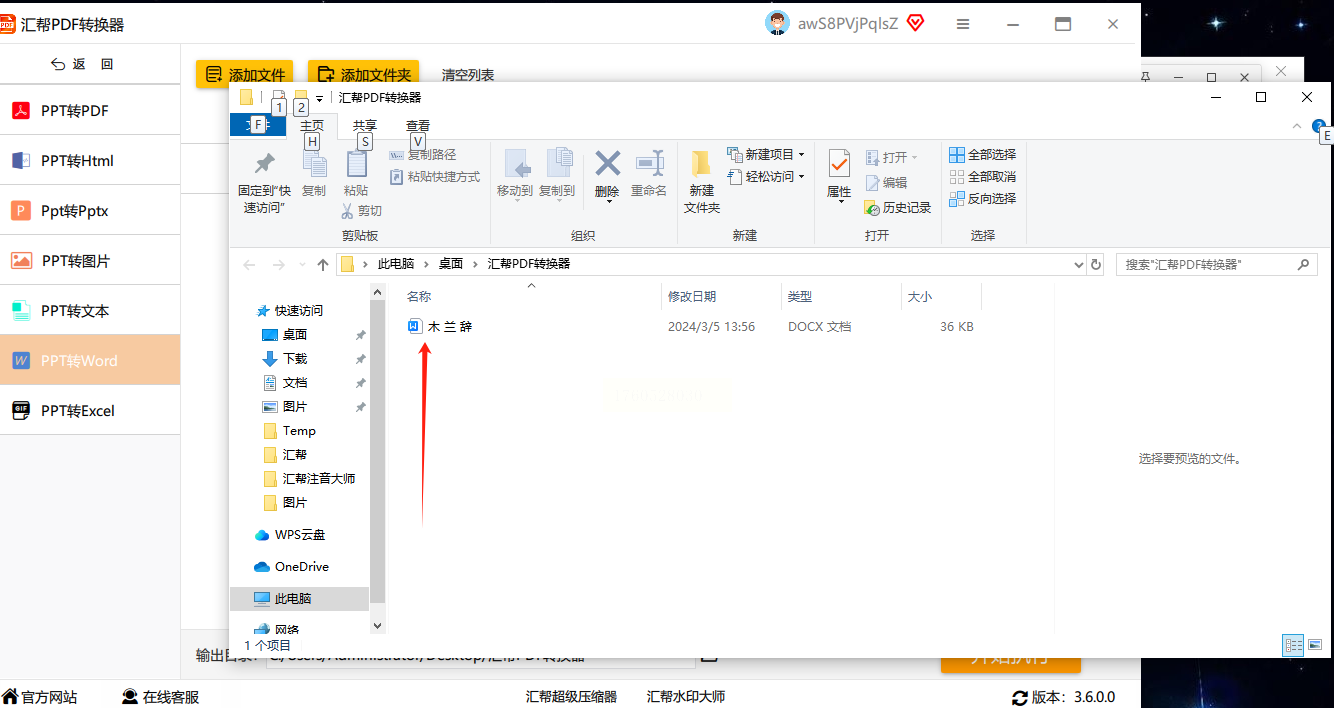Open 汇帮注音大师 folder in navigation pane

coord(318,479)
